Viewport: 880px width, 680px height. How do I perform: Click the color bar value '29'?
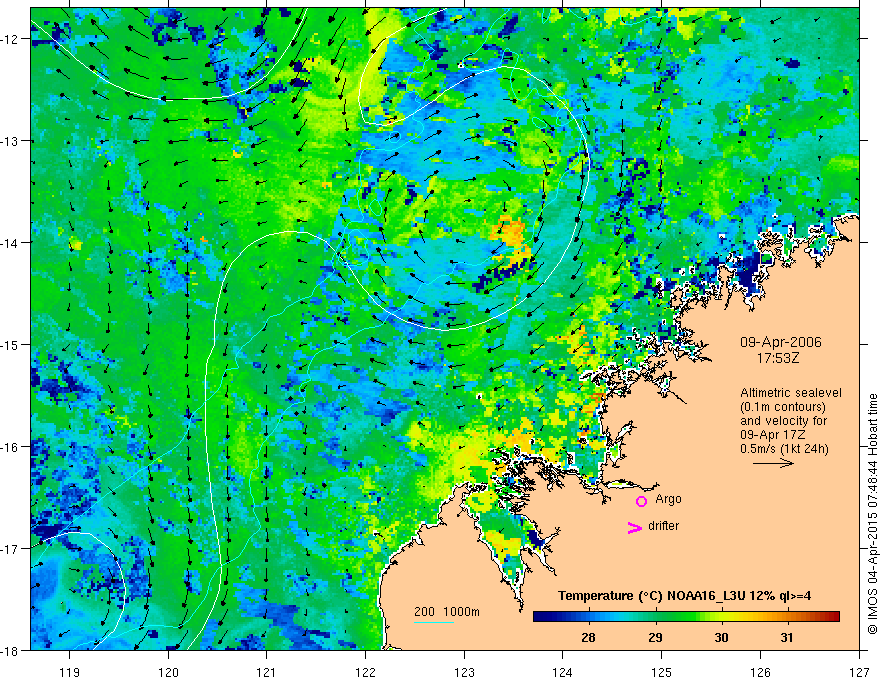click(x=655, y=637)
